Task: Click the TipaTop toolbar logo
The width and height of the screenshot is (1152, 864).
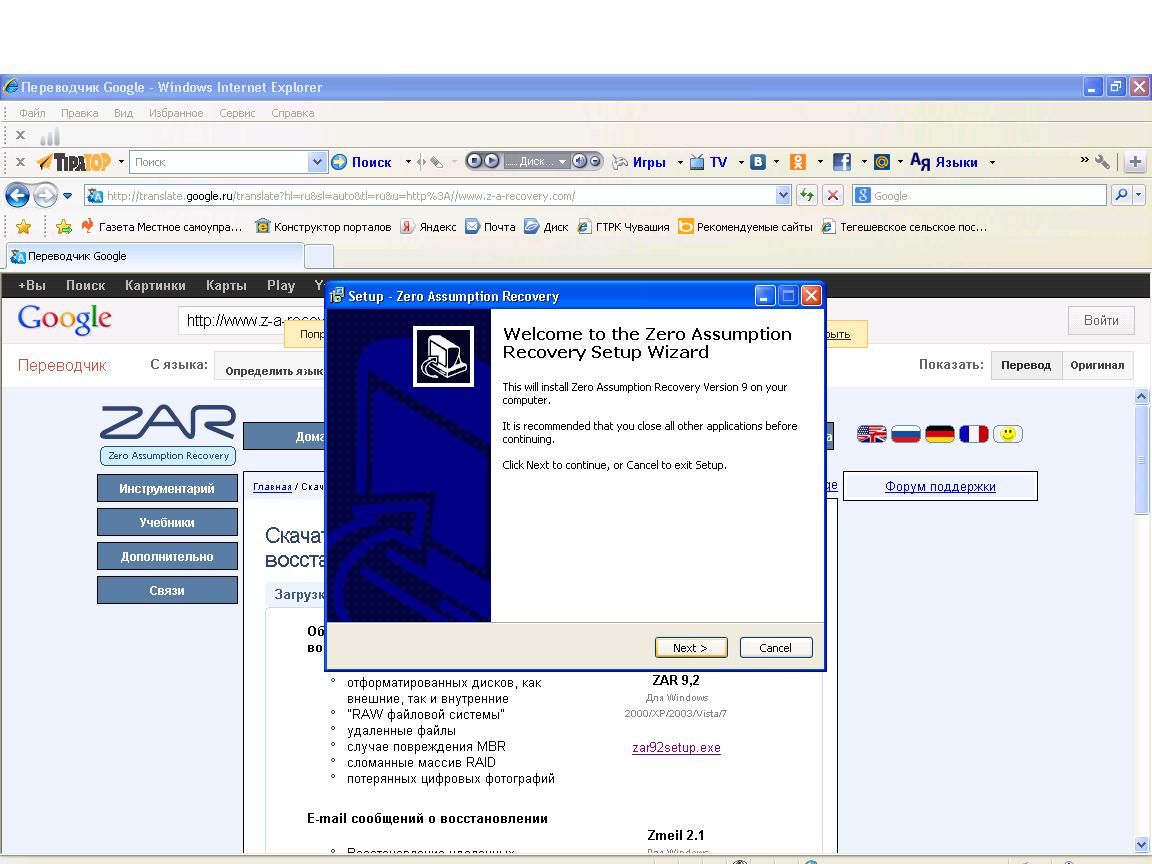Action: (74, 162)
